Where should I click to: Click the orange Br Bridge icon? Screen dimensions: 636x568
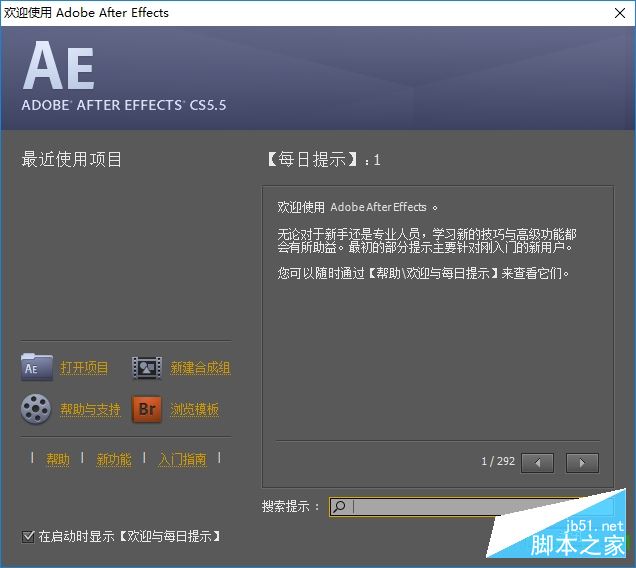click(147, 409)
